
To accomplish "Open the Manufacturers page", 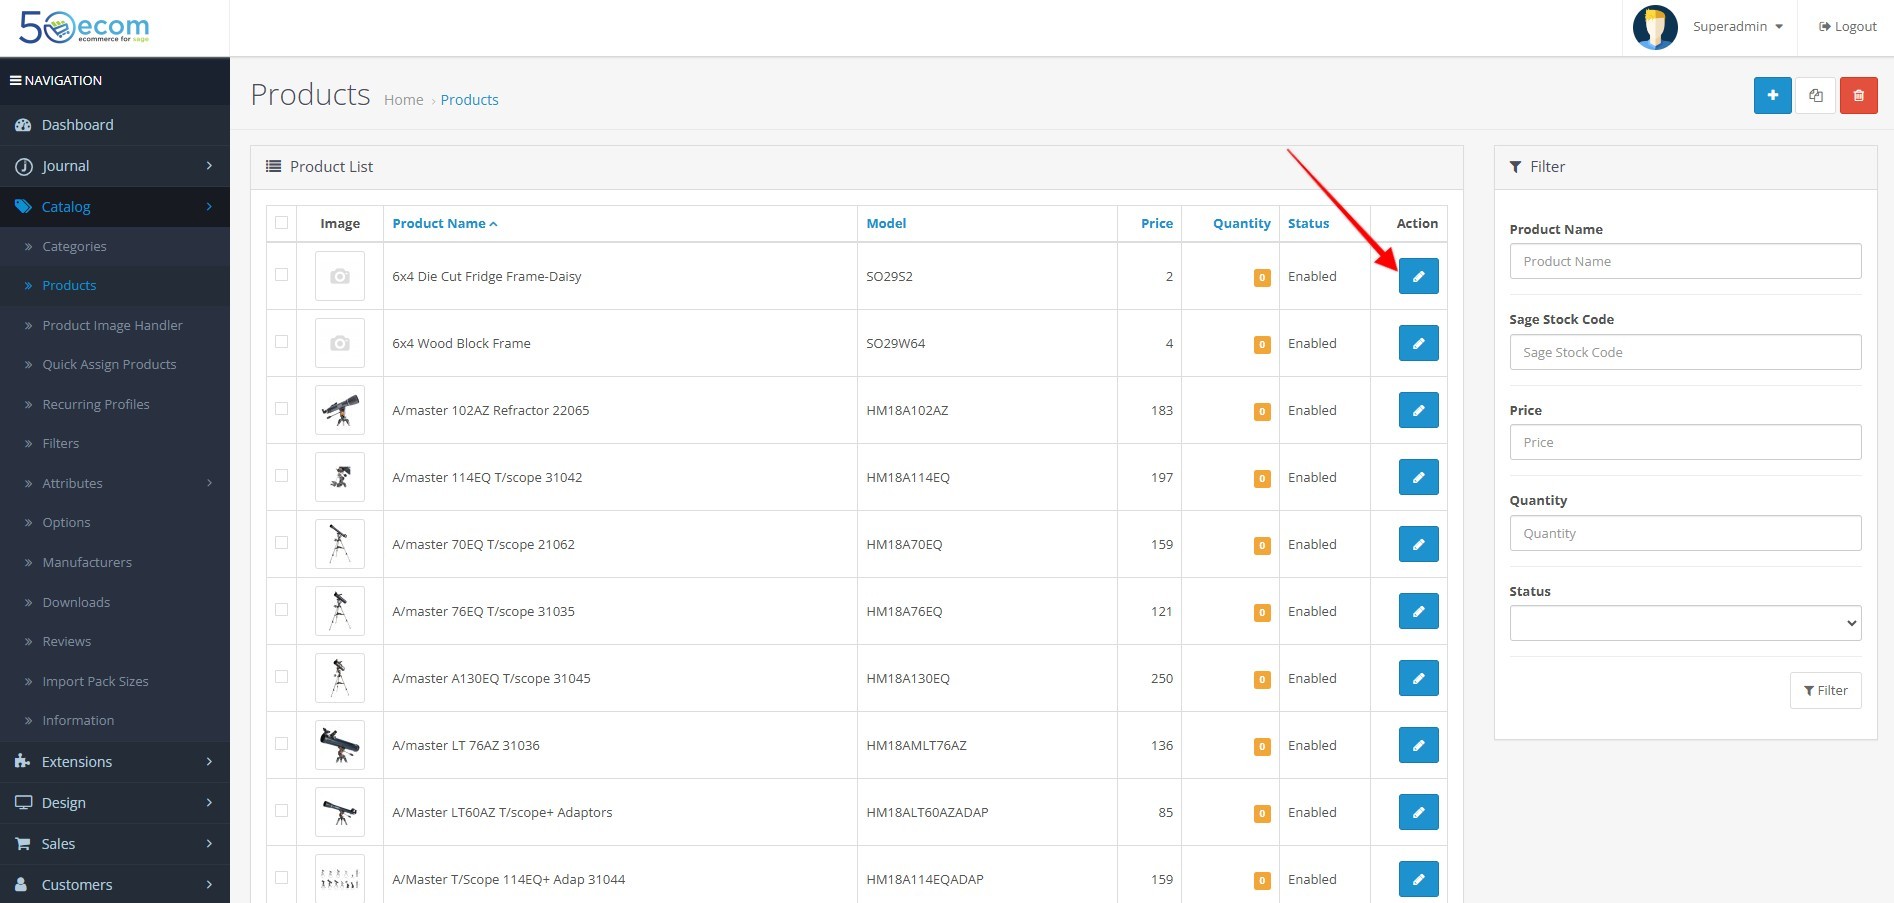I will coord(87,562).
